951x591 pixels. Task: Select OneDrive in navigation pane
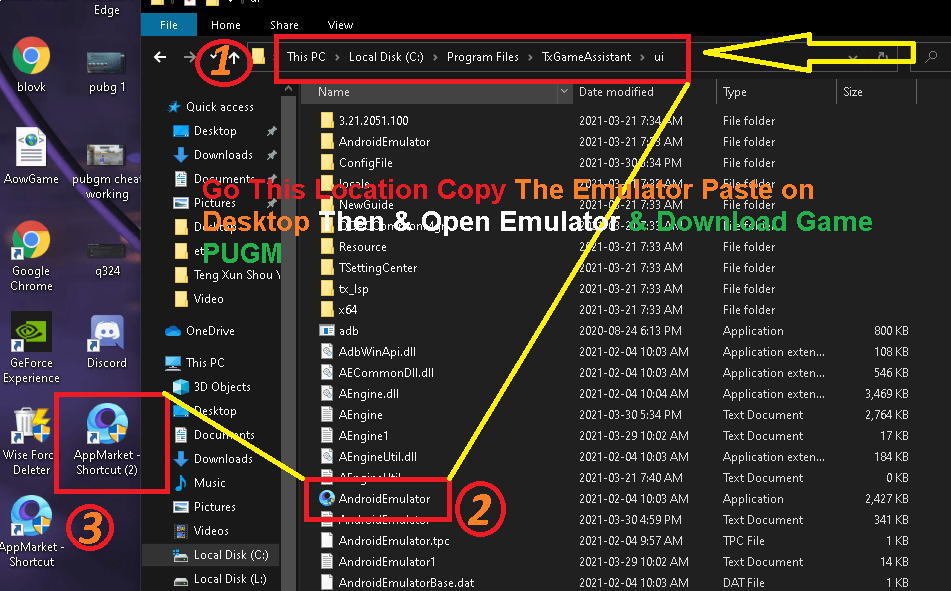200,331
